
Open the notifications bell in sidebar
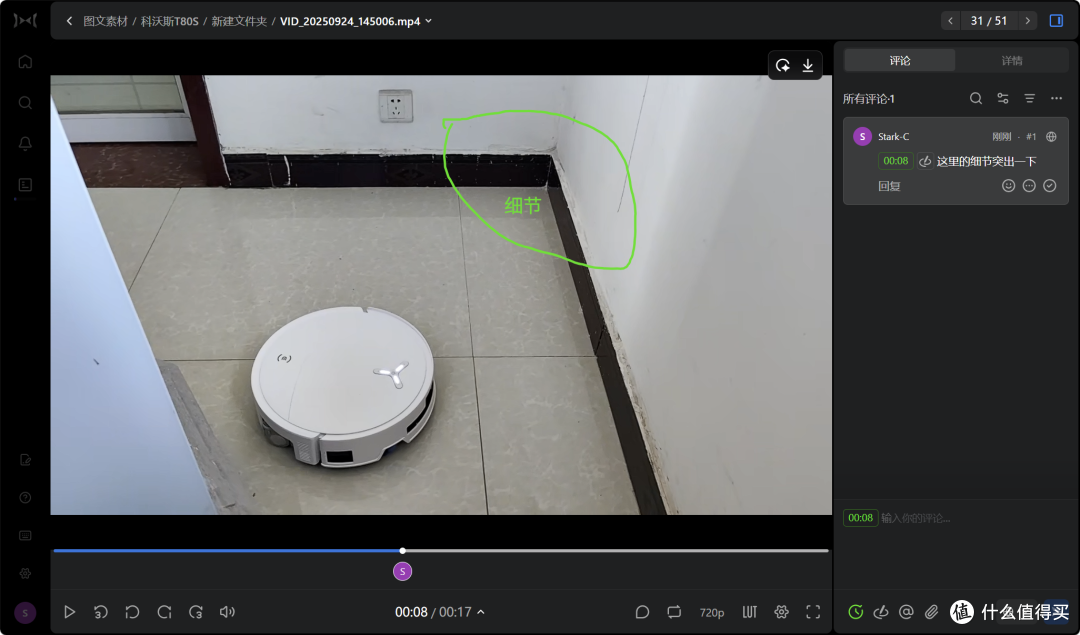pos(25,143)
